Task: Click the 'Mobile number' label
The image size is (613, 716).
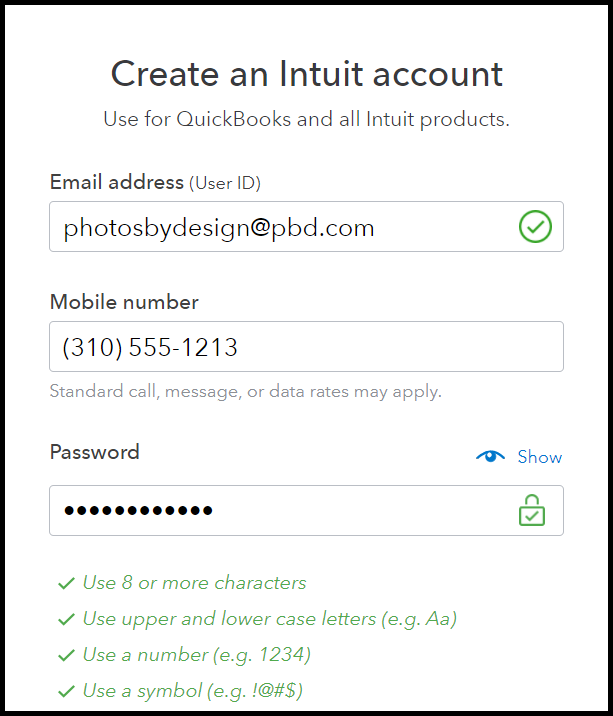Action: coord(124,302)
